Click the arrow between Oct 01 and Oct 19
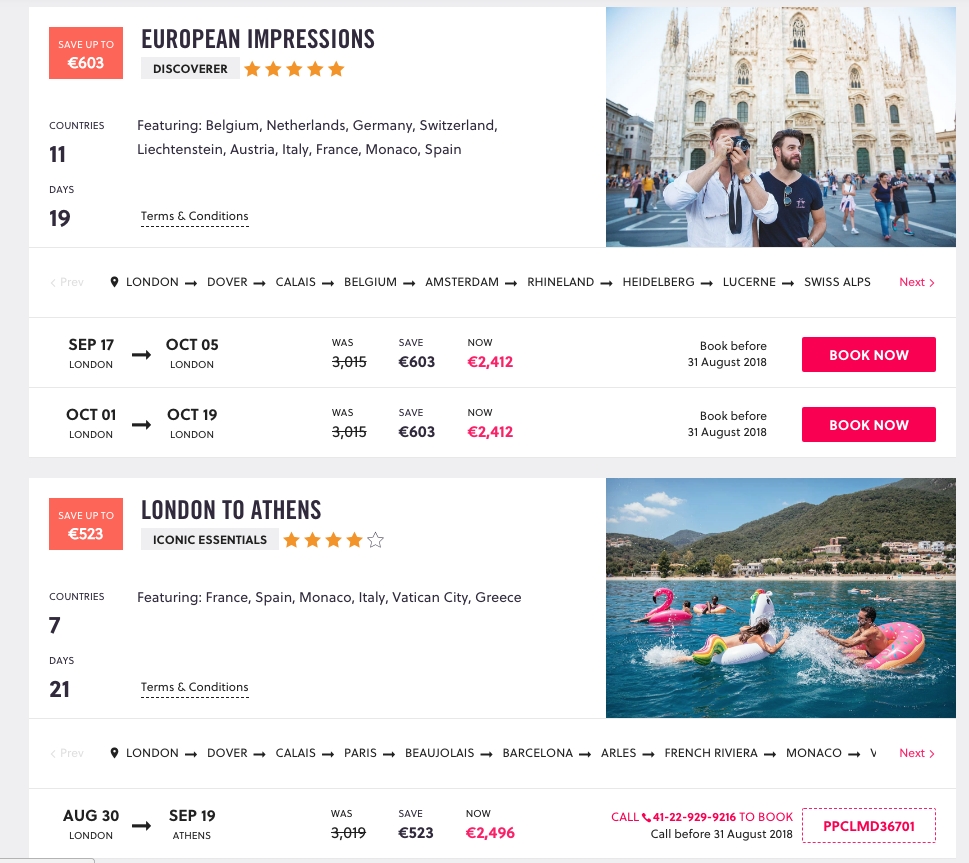This screenshot has width=969, height=863. click(141, 424)
